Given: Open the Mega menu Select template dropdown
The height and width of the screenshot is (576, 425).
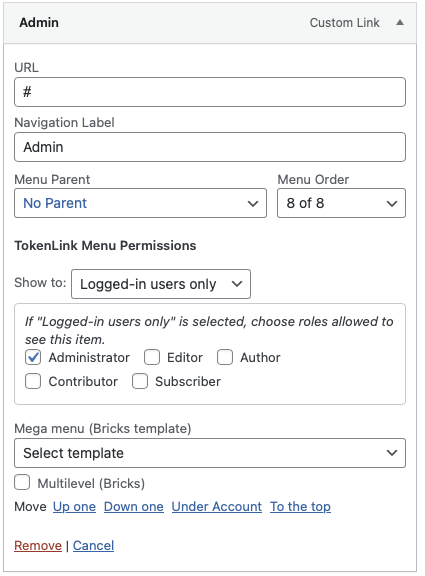Looking at the screenshot, I should coord(210,453).
